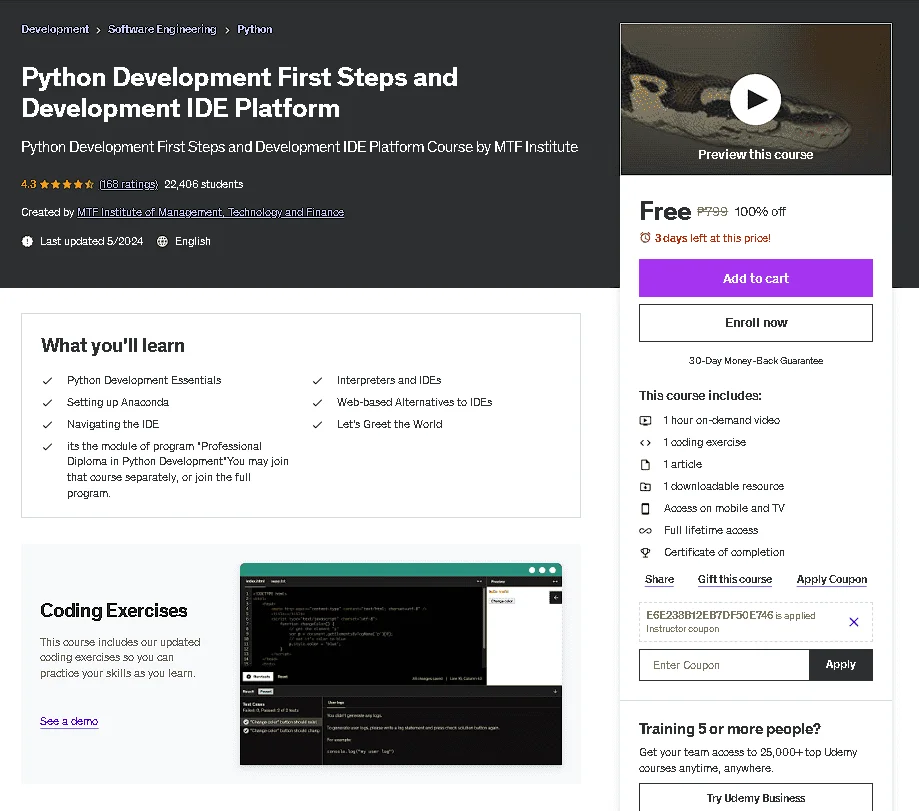Click the checkmark beside Python Development Essentials

[47, 381]
